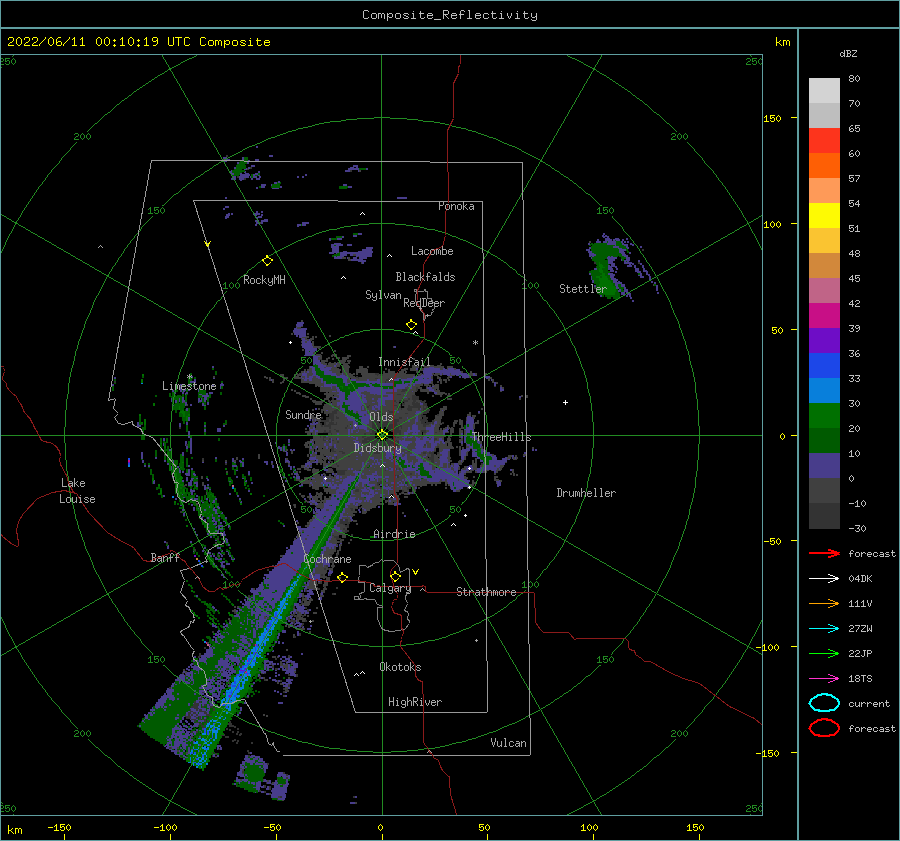This screenshot has width=900, height=841.
Task: Click the 2022/06/11 00:10:19 UTC Composite timestamp
Action: click(x=138, y=42)
